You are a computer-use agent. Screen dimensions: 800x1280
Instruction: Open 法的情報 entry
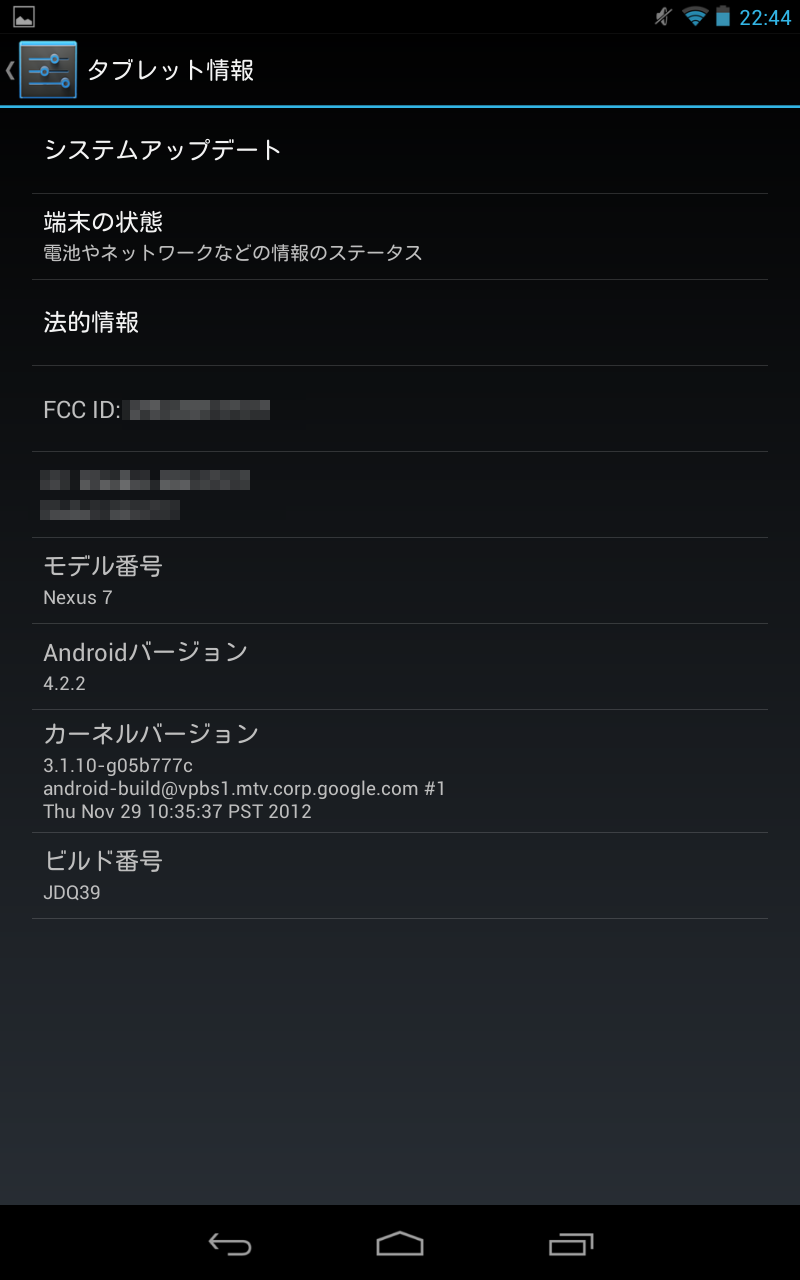click(400, 323)
